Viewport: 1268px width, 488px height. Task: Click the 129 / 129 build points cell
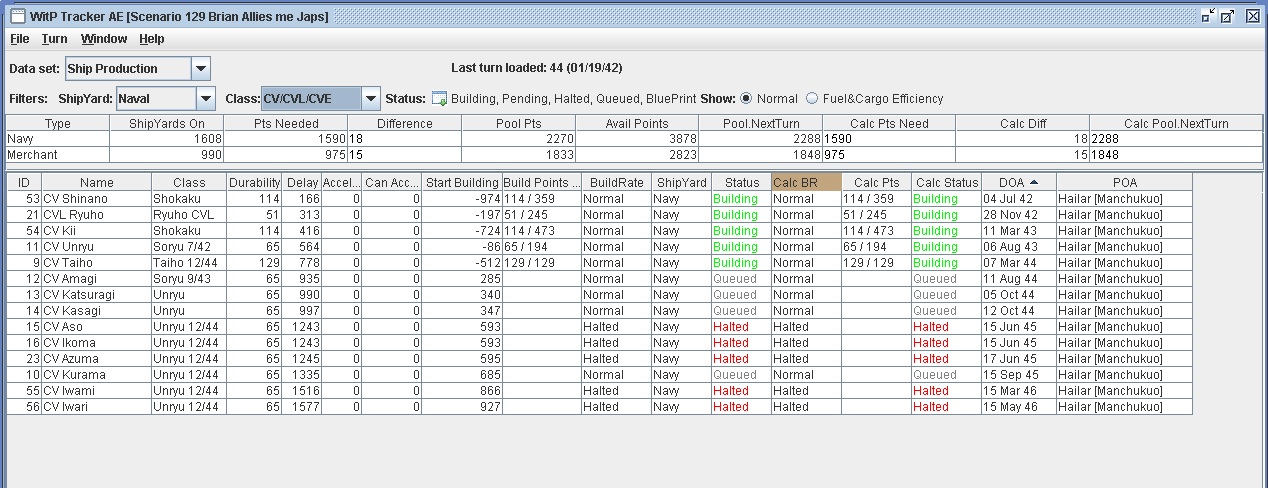(542, 263)
